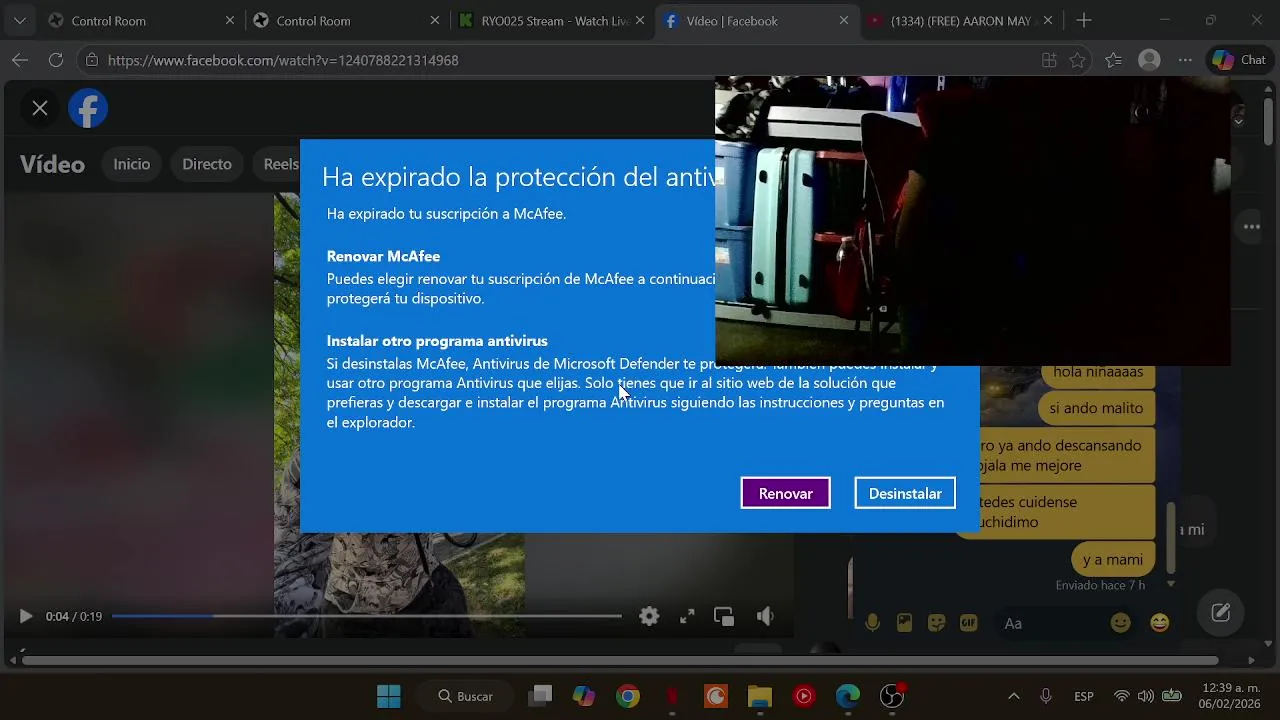Enable picture-in-picture mini player icon
This screenshot has height=720, width=1280.
tap(724, 616)
